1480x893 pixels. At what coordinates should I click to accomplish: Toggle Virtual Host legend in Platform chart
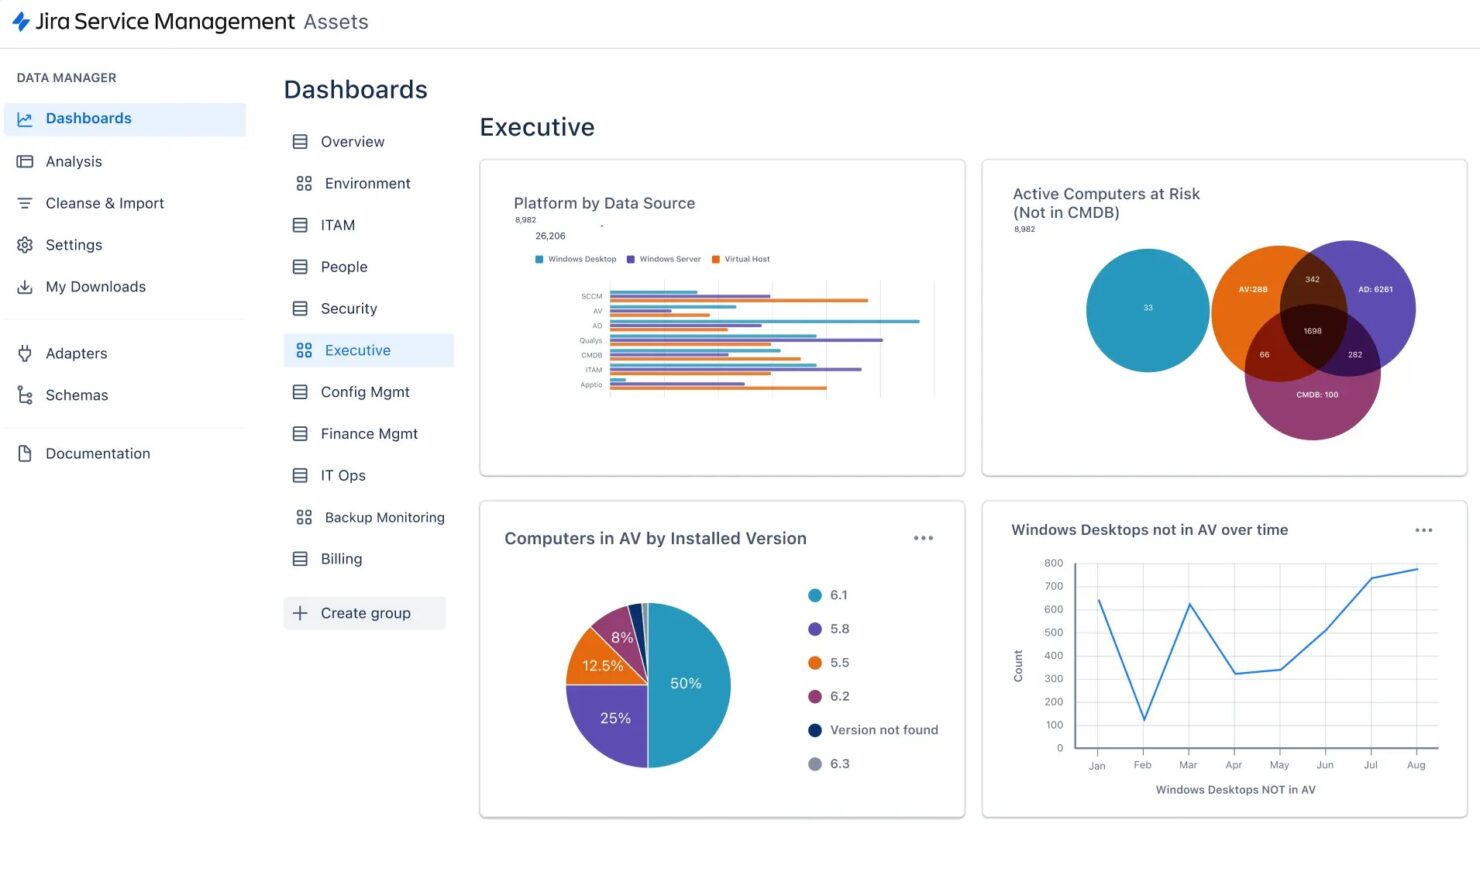click(x=741, y=259)
